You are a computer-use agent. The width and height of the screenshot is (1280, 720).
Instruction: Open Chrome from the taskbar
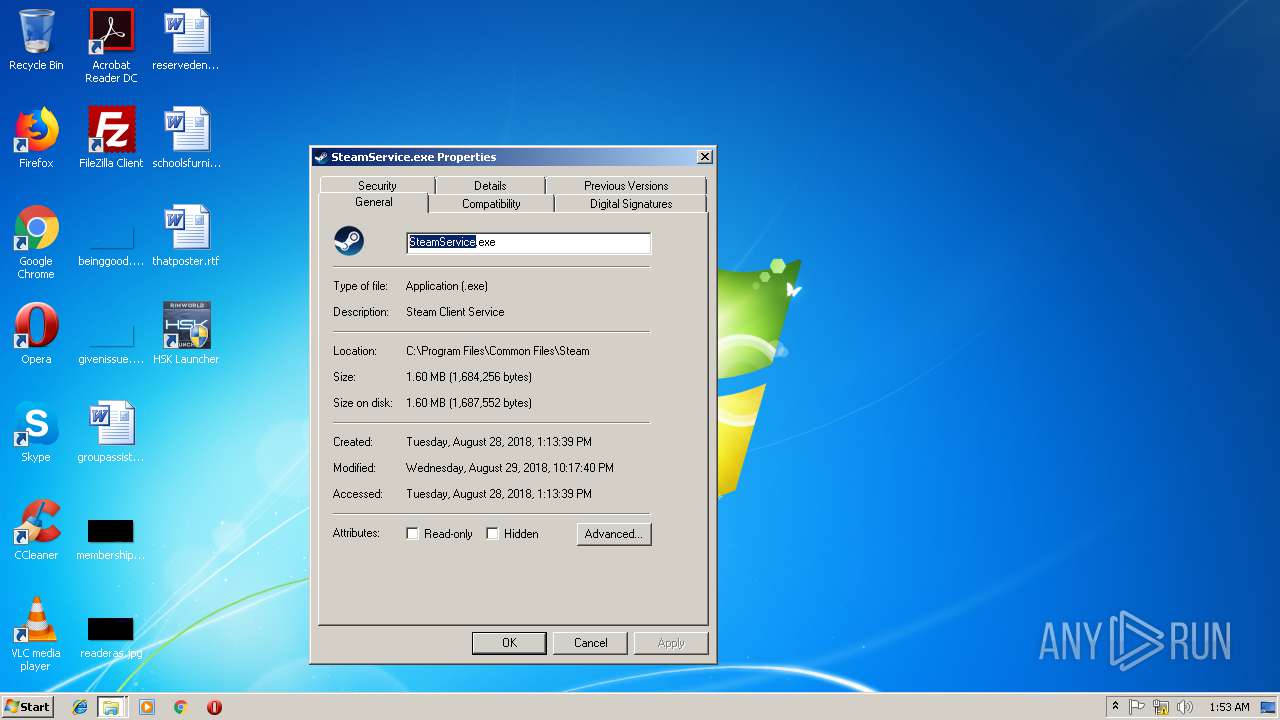click(181, 707)
